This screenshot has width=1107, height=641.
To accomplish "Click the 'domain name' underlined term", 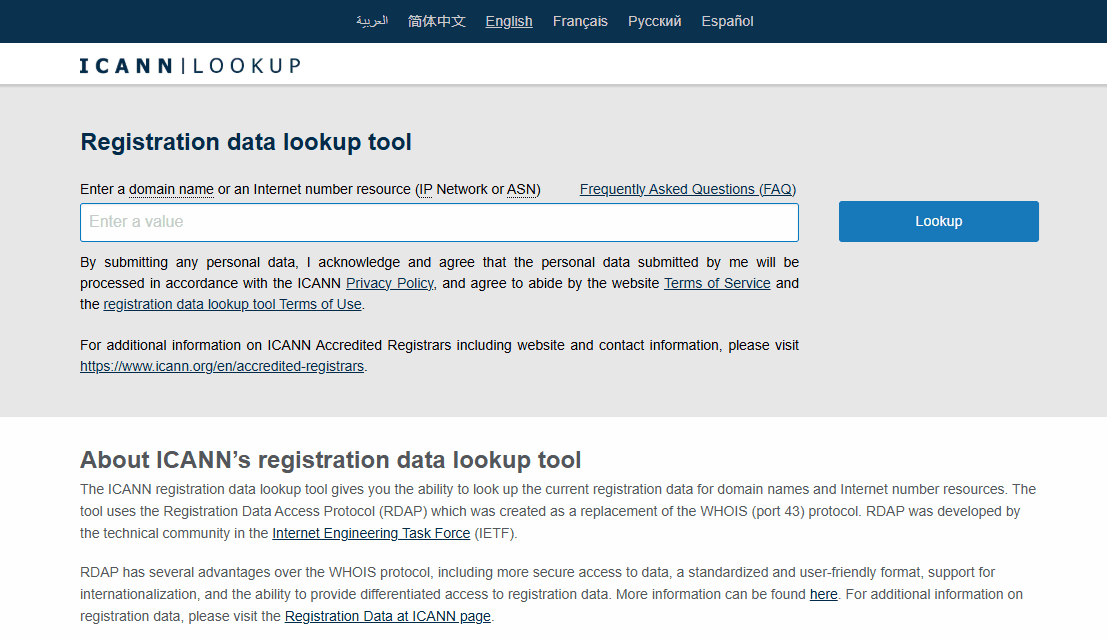I will pyautogui.click(x=171, y=189).
